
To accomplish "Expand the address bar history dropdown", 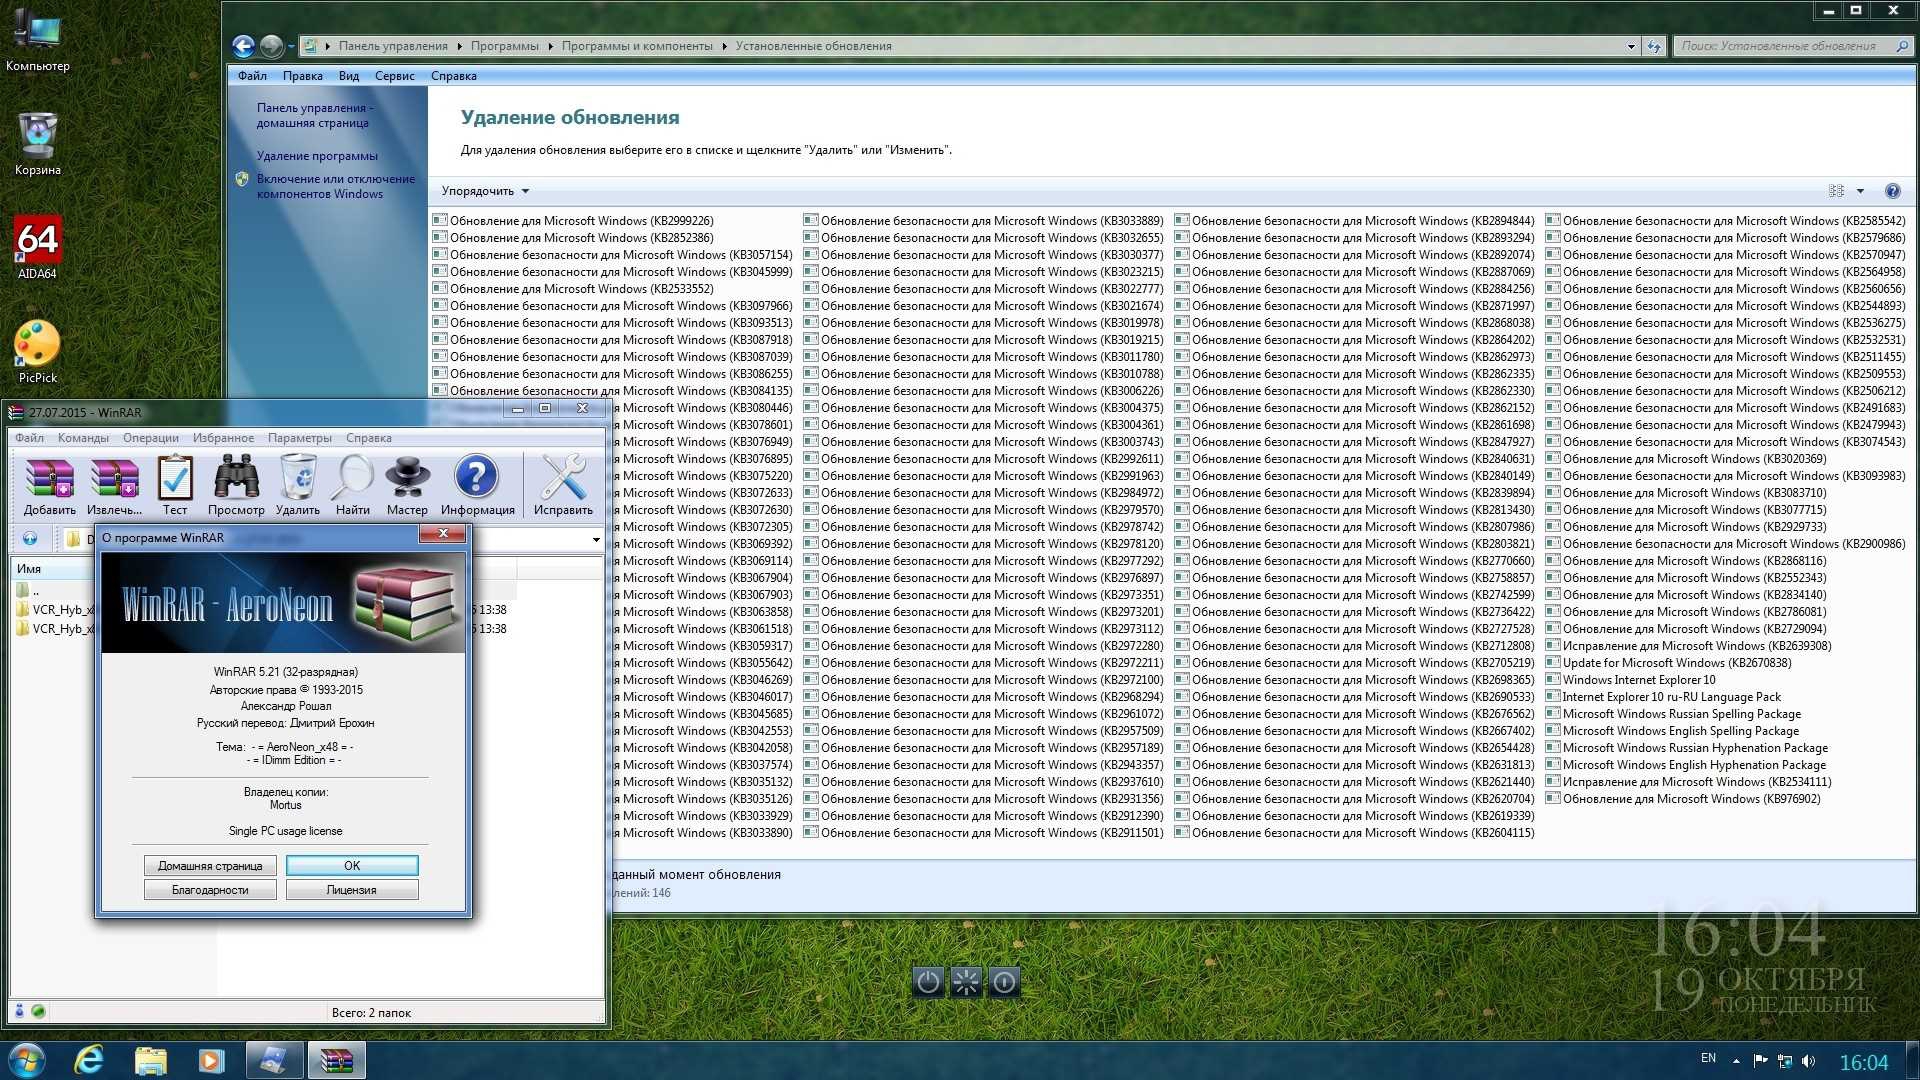I will click(1631, 46).
